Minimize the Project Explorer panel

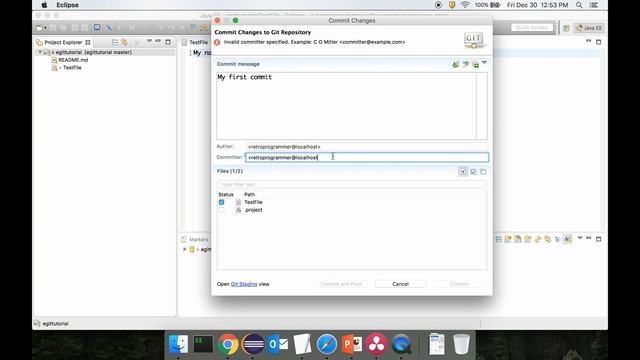tap(158, 41)
